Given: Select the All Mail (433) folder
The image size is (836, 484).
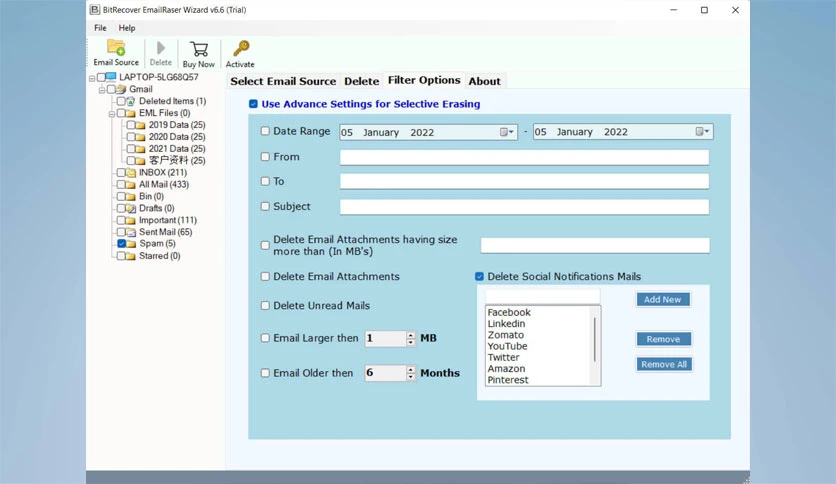Looking at the screenshot, I should click(164, 184).
